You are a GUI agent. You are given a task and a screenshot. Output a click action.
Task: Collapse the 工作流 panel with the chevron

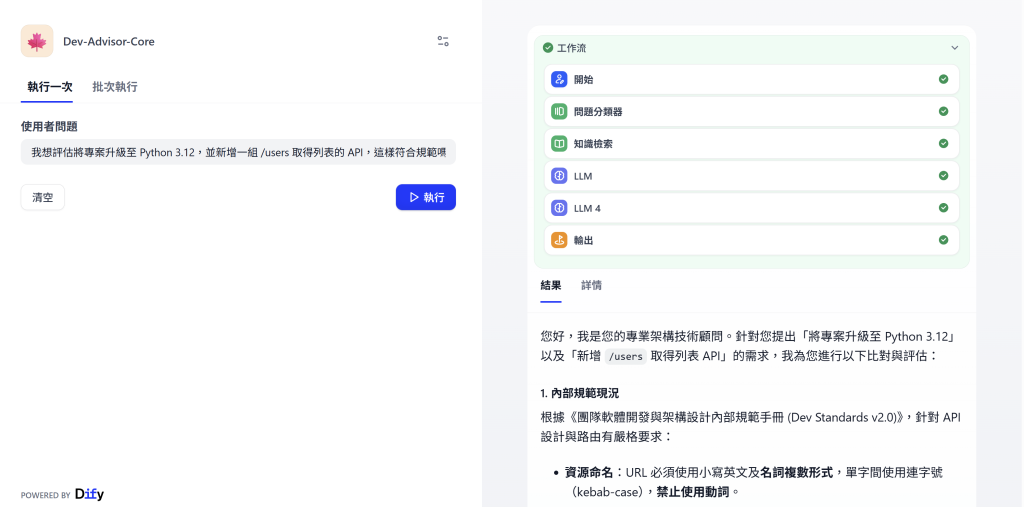coord(955,48)
